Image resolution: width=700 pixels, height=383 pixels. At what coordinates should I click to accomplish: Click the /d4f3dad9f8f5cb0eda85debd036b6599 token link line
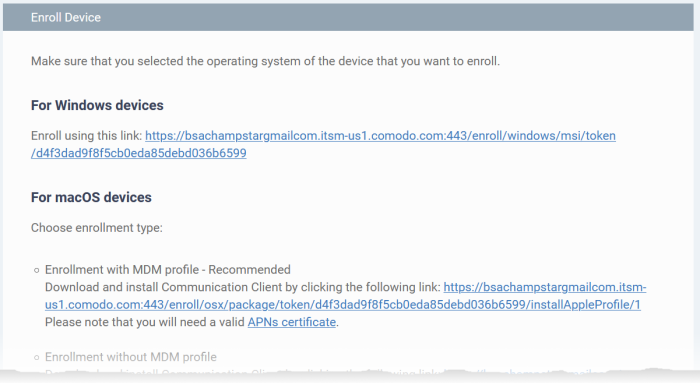click(138, 153)
